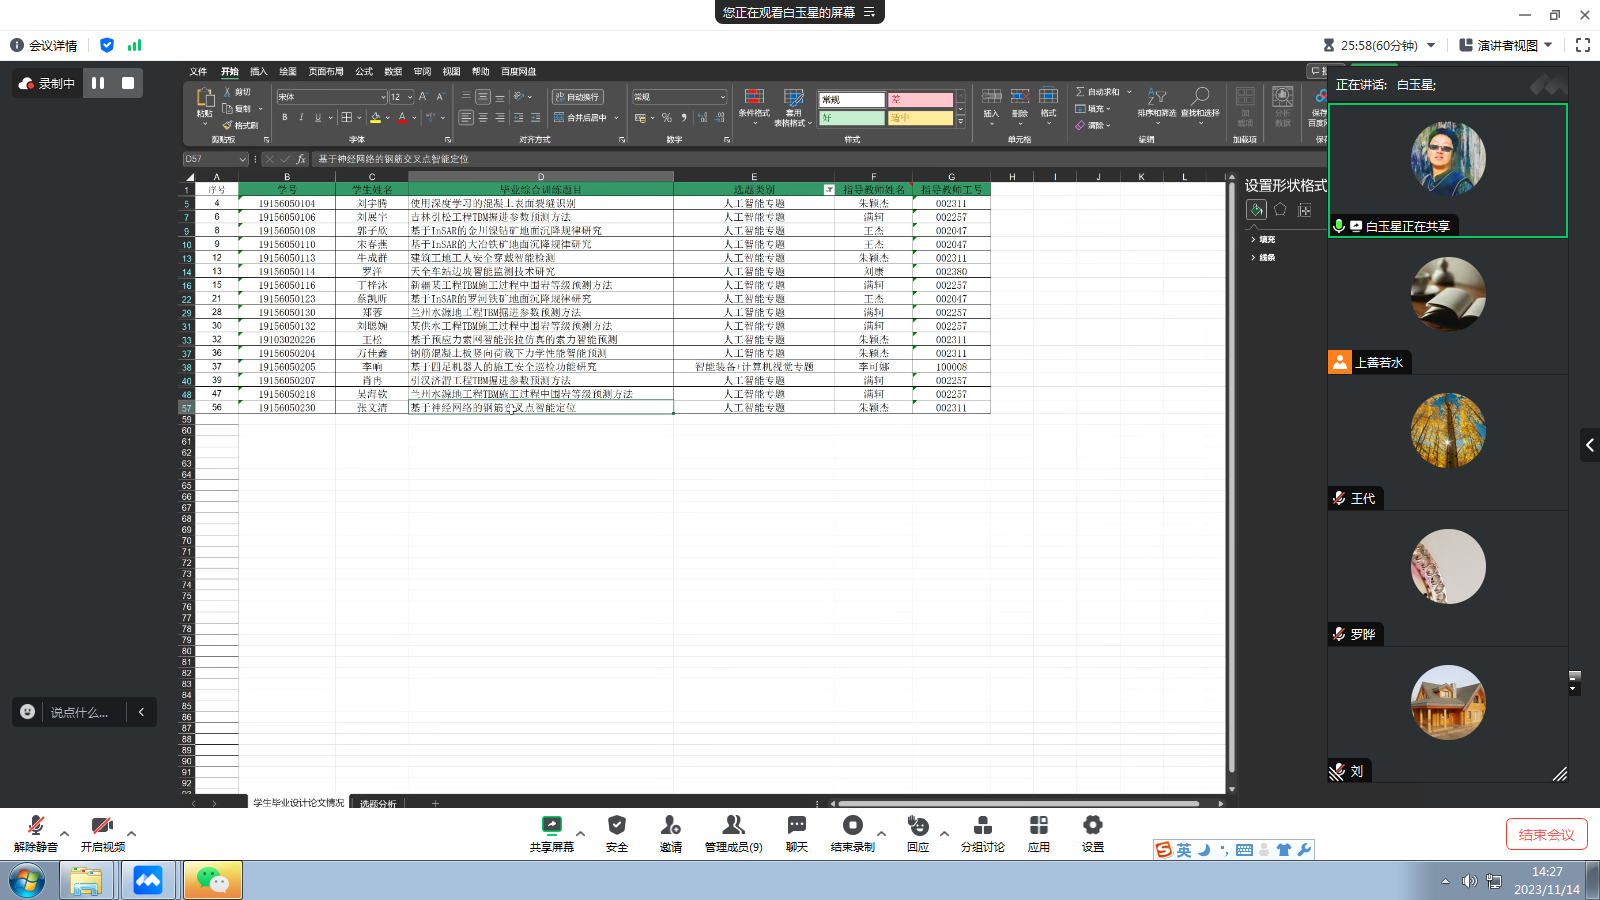The width and height of the screenshot is (1600, 900).
Task: Expand the 填充 fill section
Action: pyautogui.click(x=1266, y=240)
